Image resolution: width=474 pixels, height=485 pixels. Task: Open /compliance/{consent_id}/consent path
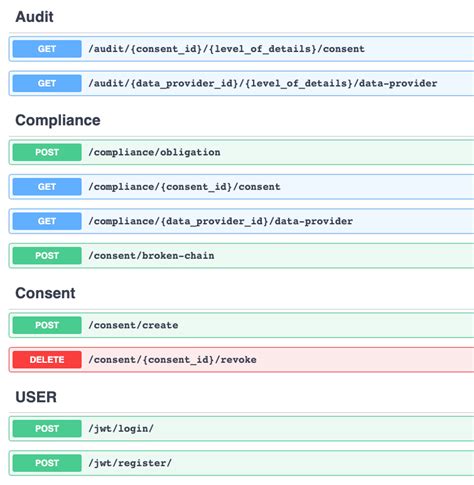coord(184,187)
